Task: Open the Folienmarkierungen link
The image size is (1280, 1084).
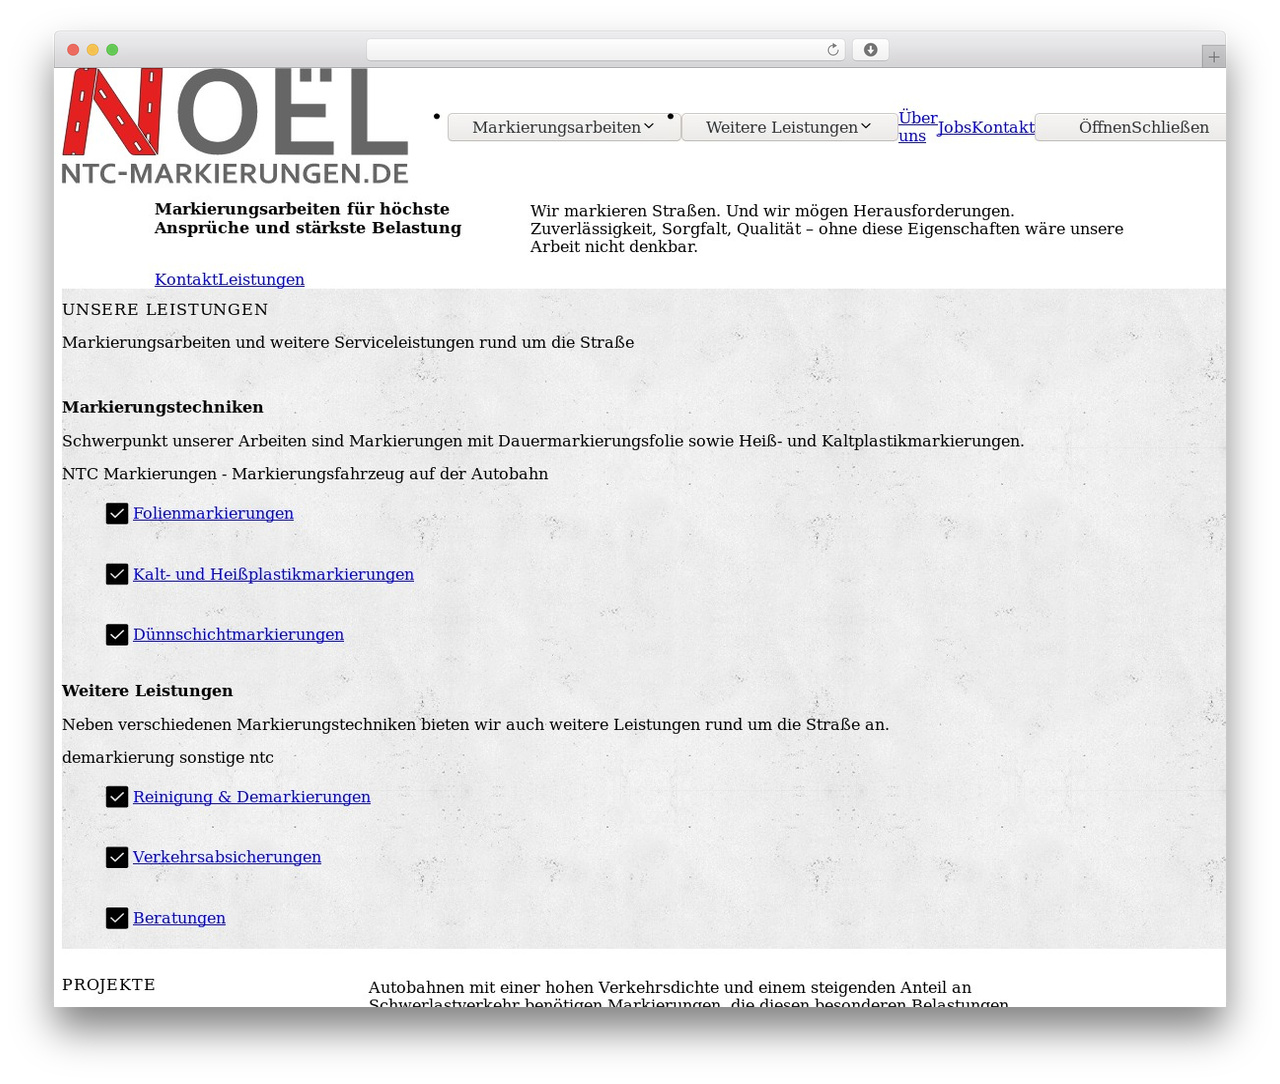Action: (213, 514)
